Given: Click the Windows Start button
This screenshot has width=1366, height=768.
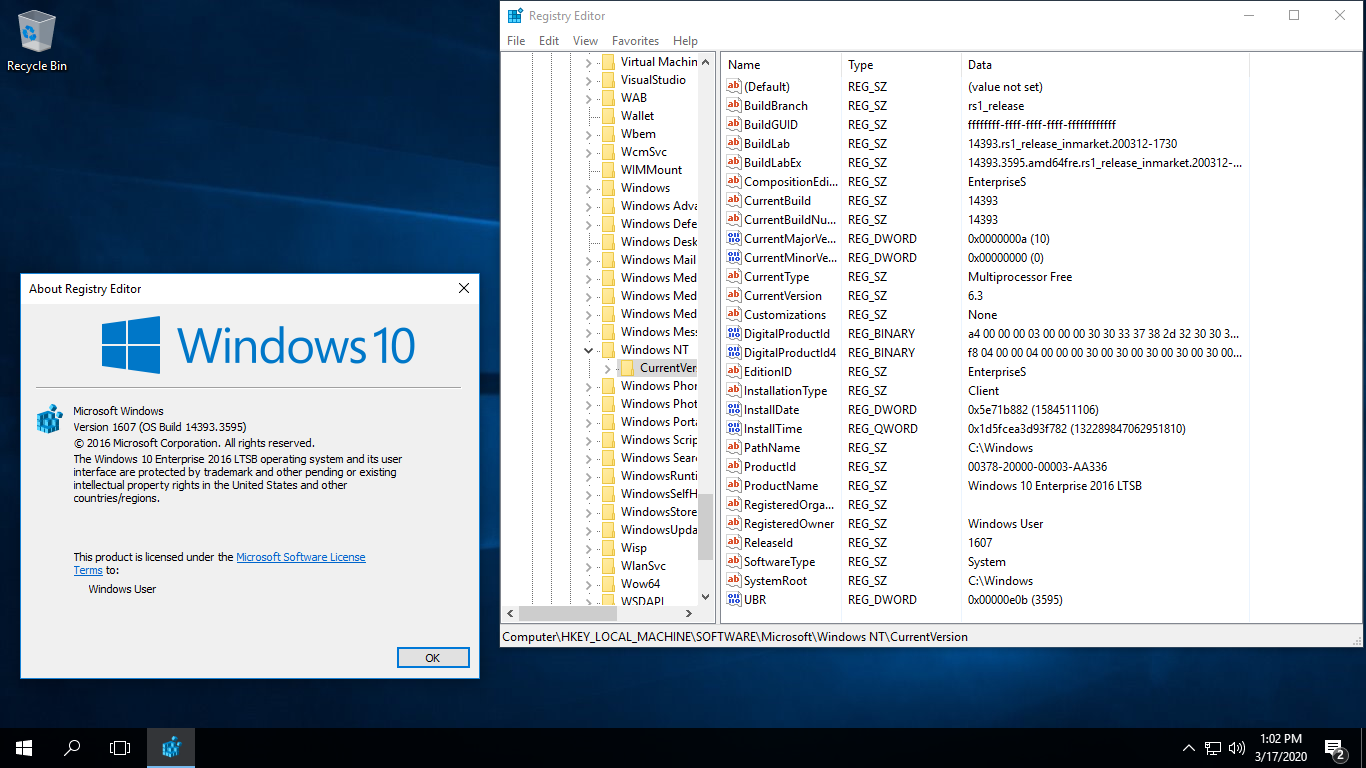Looking at the screenshot, I should pos(24,747).
